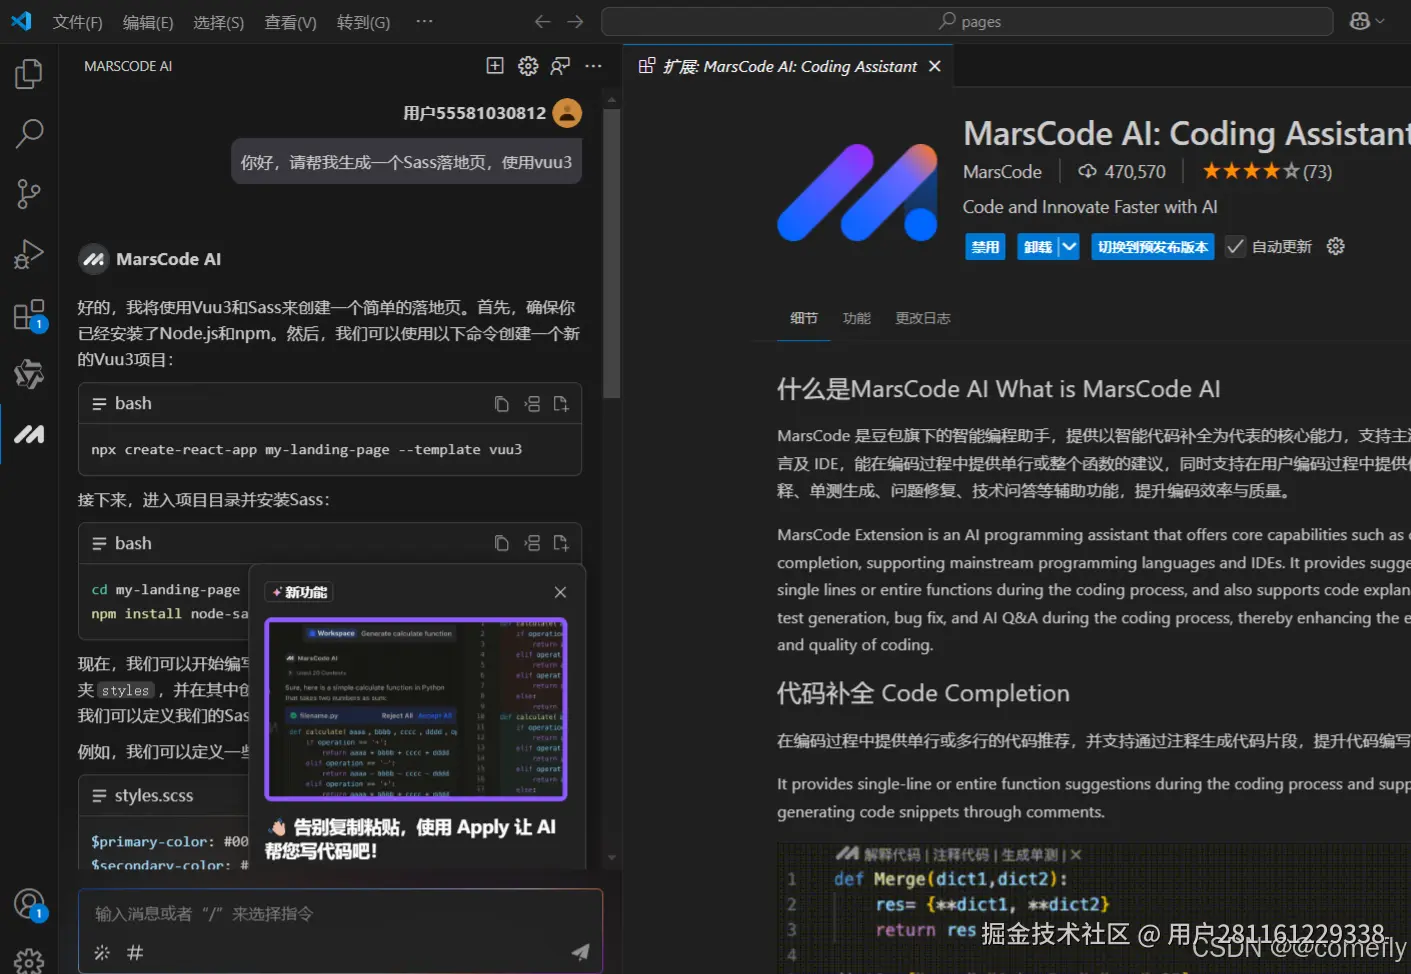Copy the npx bash code snippet
The image size is (1411, 974).
point(501,403)
